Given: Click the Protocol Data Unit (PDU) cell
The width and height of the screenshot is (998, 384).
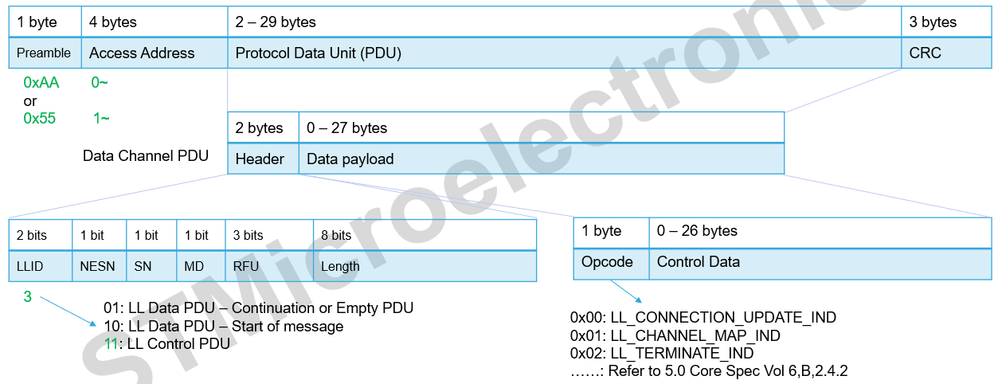Looking at the screenshot, I should (565, 53).
